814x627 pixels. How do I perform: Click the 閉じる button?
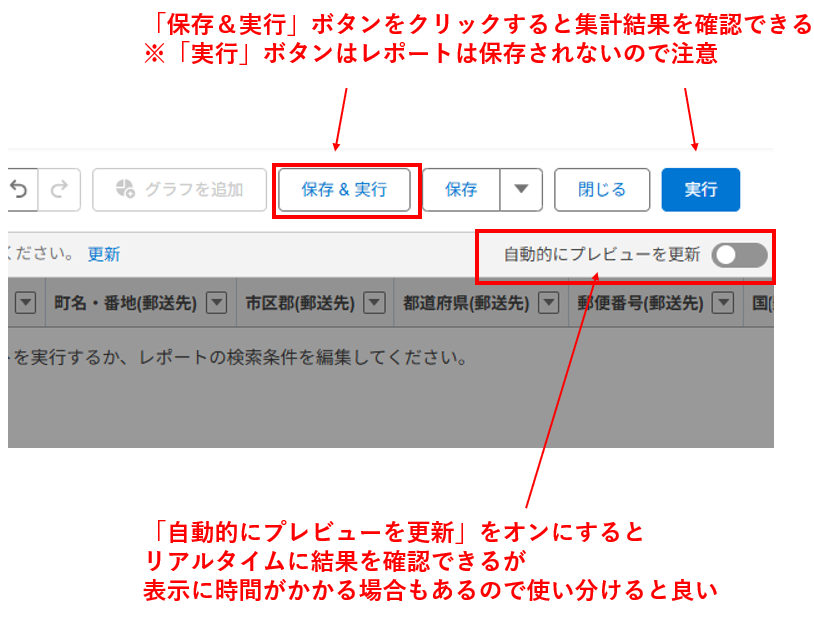(x=602, y=189)
